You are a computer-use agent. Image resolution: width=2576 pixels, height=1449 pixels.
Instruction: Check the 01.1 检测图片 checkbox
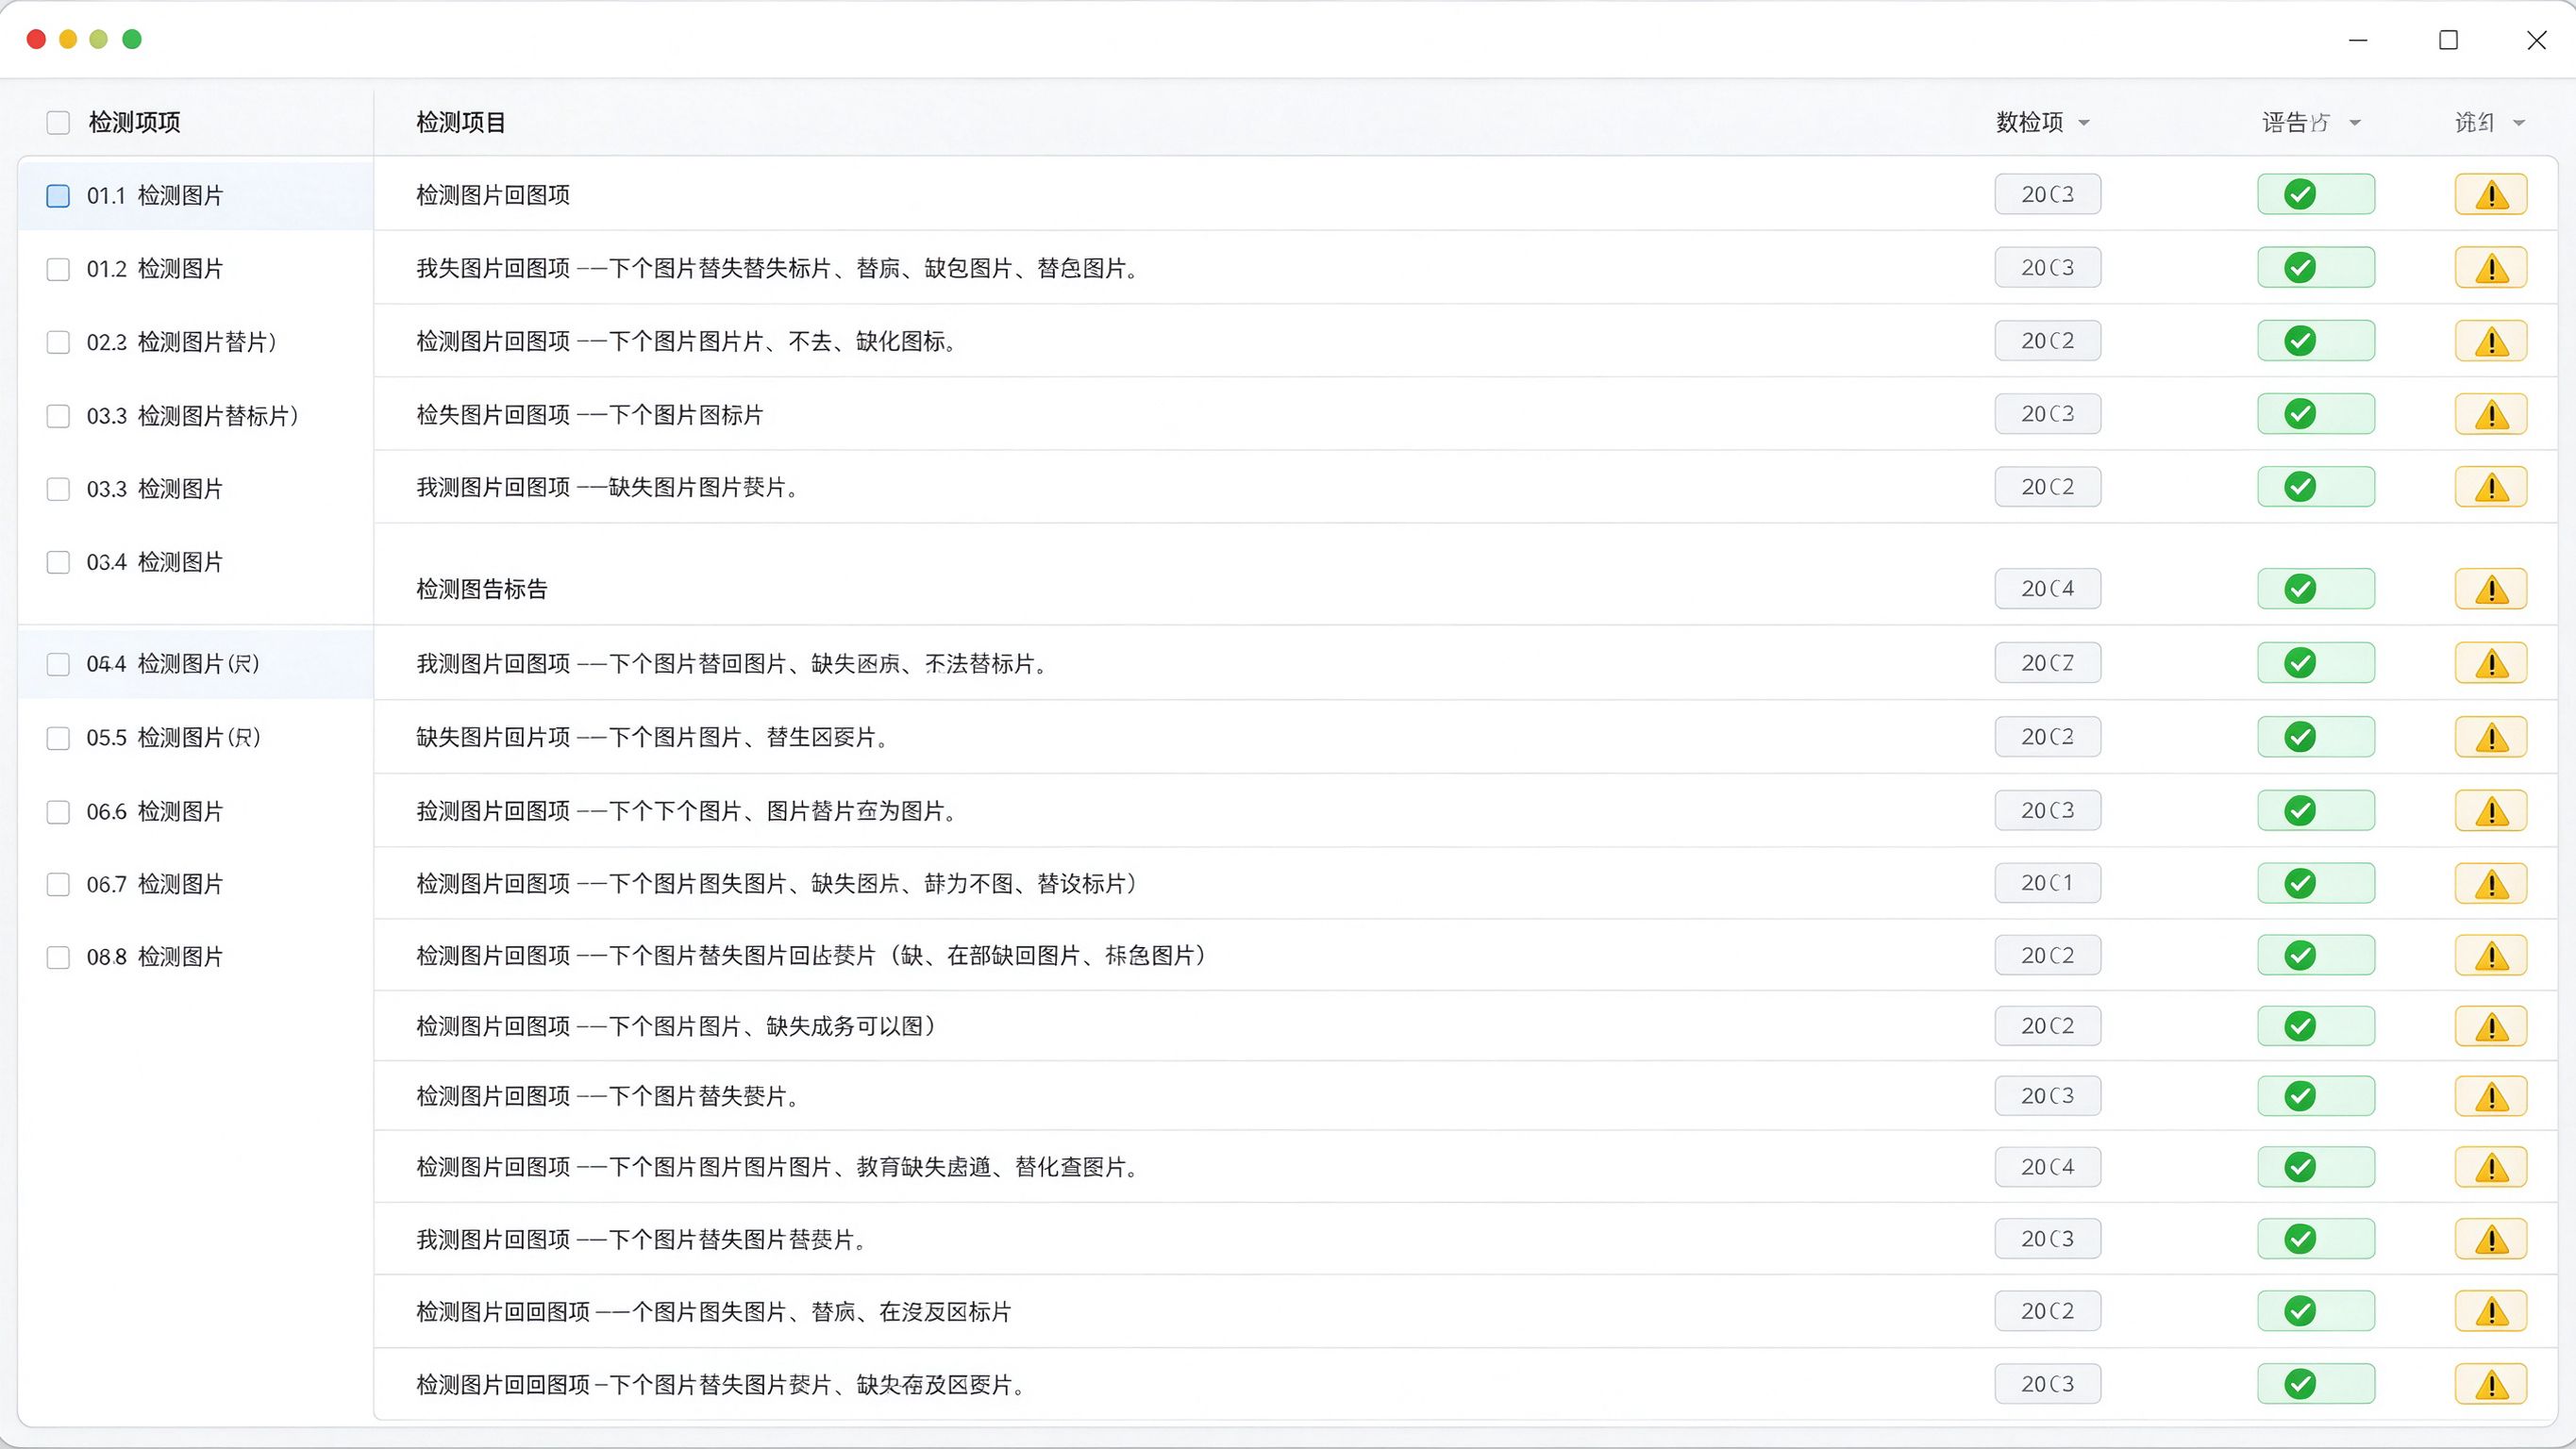[58, 196]
